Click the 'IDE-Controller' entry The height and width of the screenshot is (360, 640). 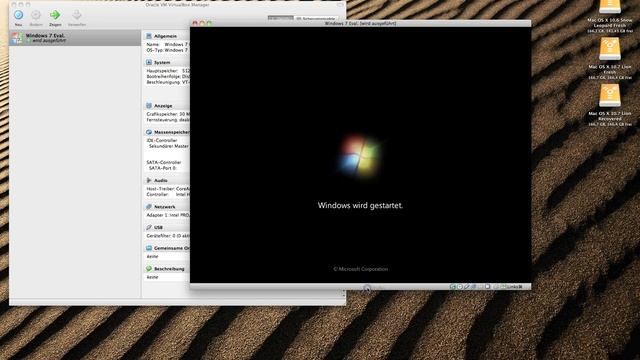pyautogui.click(x=162, y=140)
